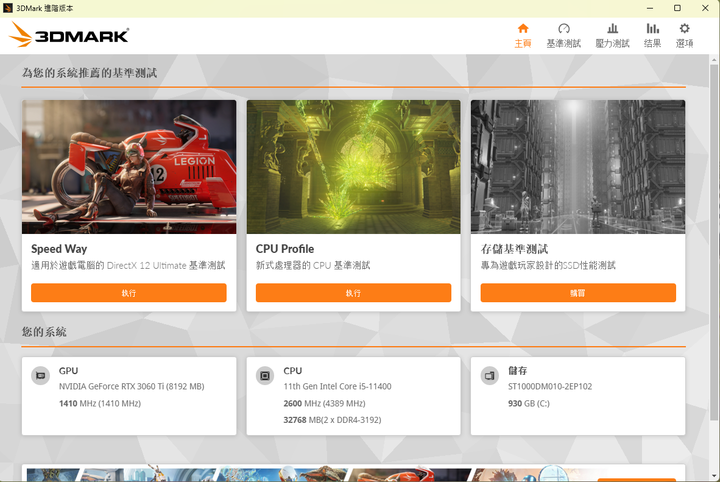Select the 選項 tab label
Screen dimensions: 720x482
click(x=684, y=44)
